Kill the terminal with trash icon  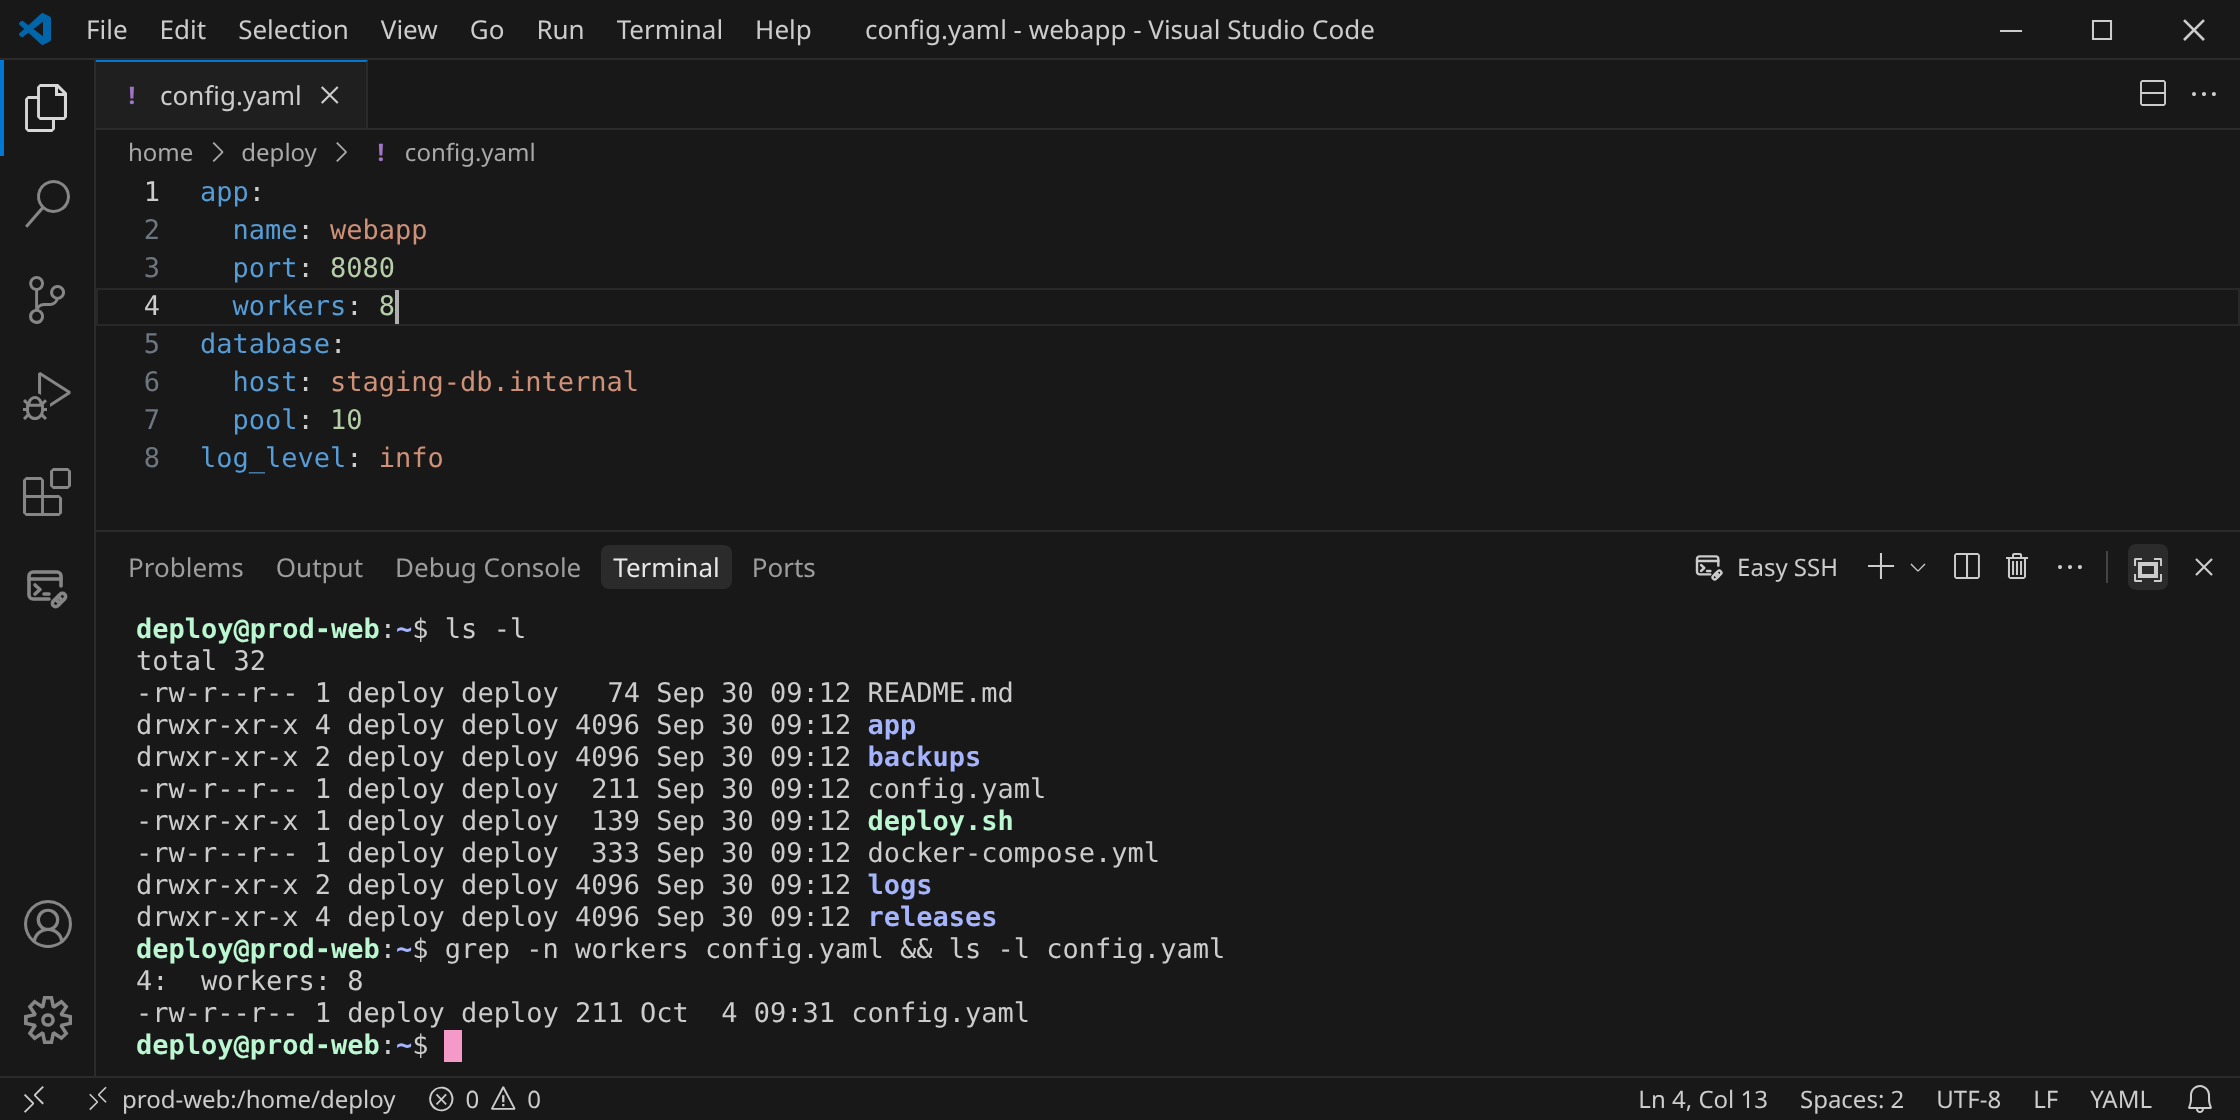tap(2017, 567)
